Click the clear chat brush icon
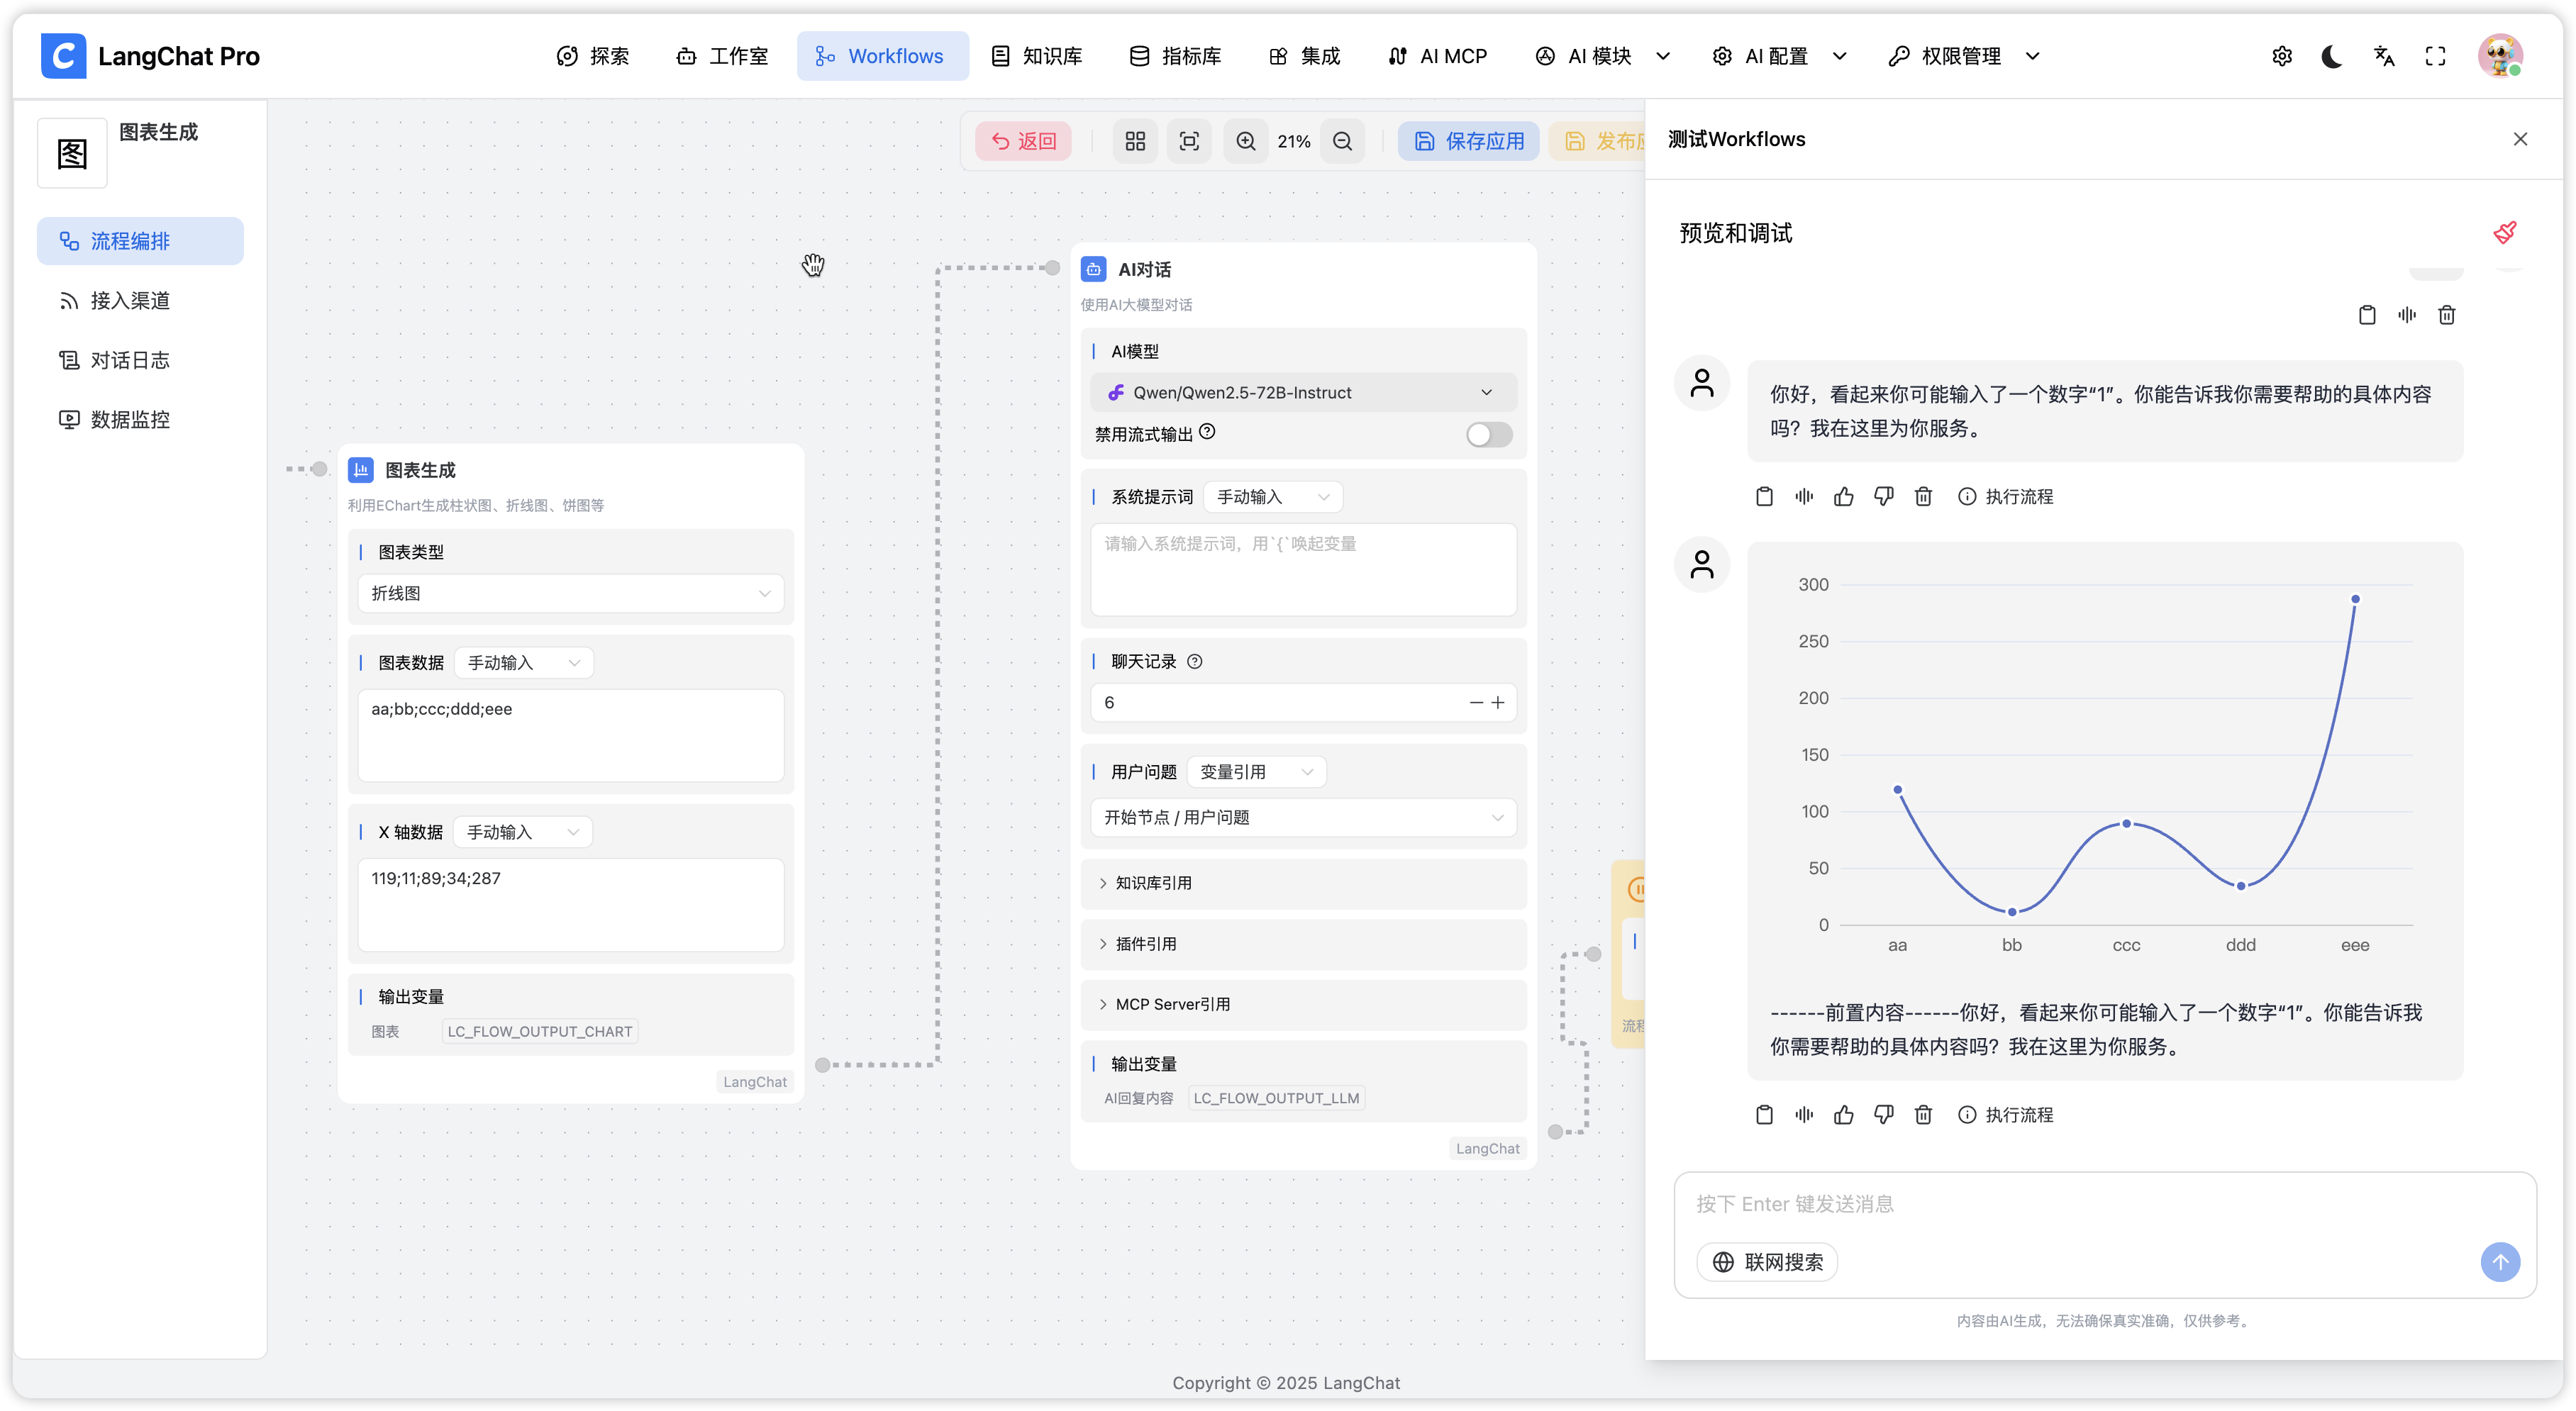Screen dimensions: 2576x1411 coord(2505,233)
